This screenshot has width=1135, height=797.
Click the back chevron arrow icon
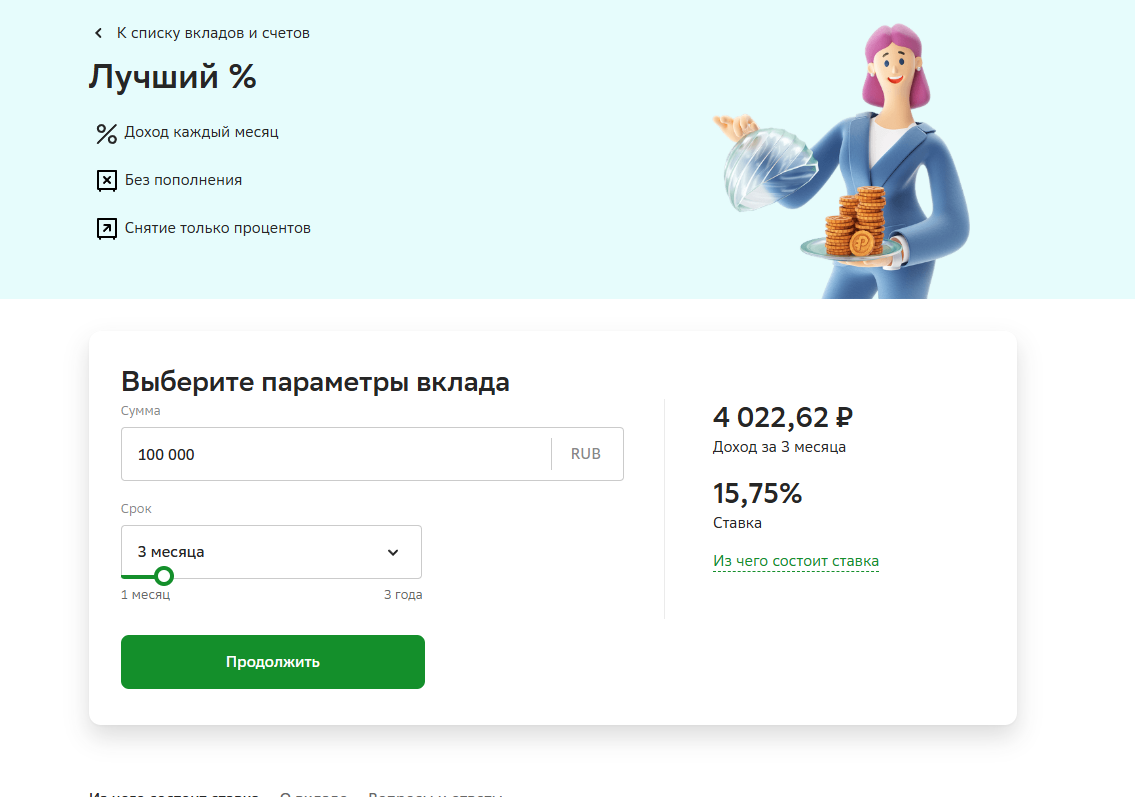98,33
